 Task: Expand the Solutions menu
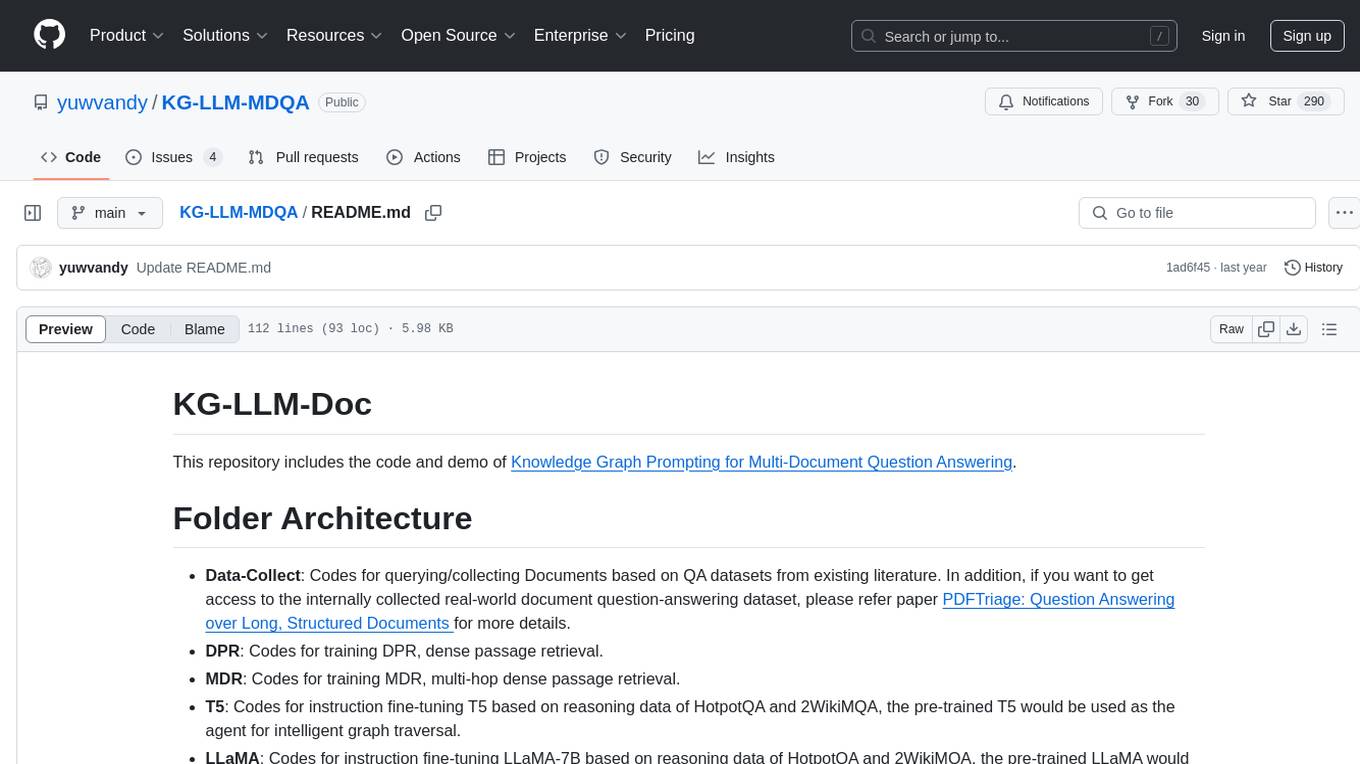(x=225, y=35)
